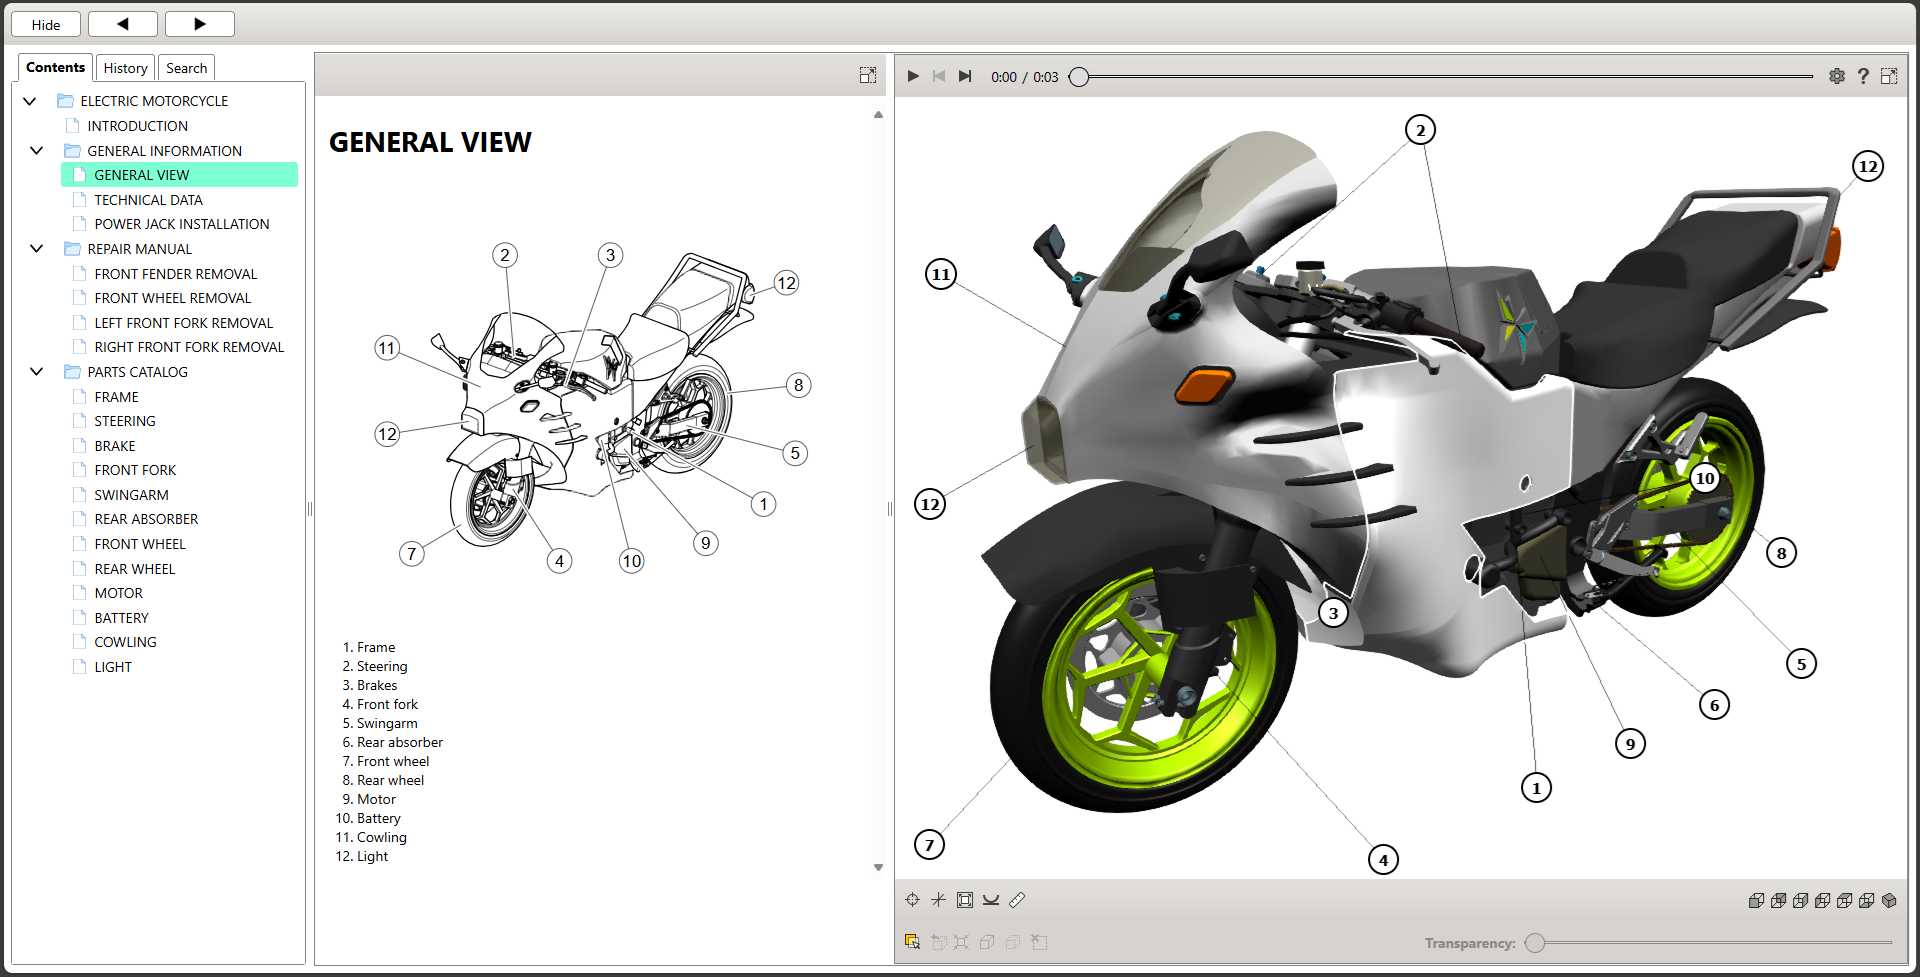Open the 3D viewer settings gear
1920x977 pixels.
pyautogui.click(x=1836, y=76)
